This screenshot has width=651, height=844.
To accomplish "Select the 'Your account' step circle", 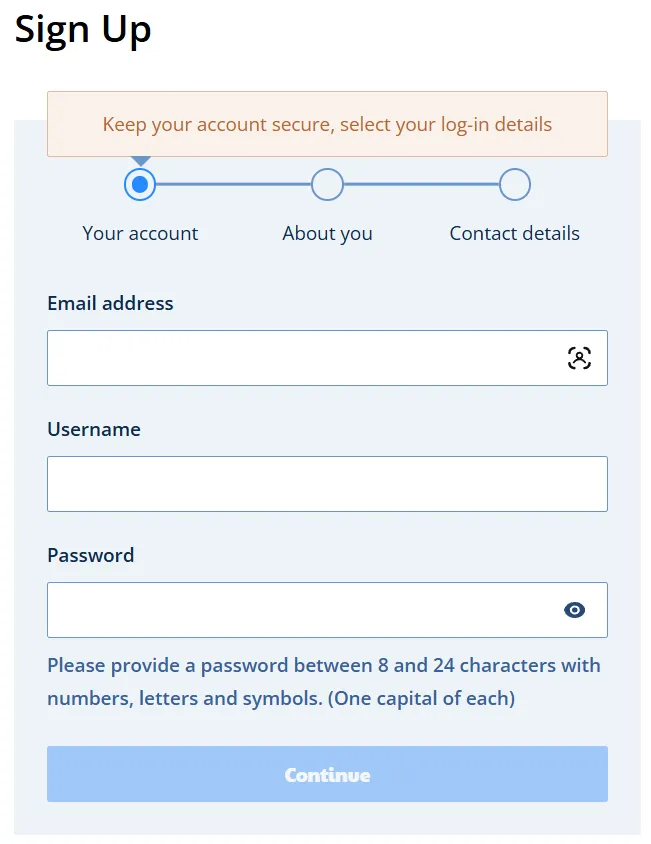I will [x=140, y=185].
